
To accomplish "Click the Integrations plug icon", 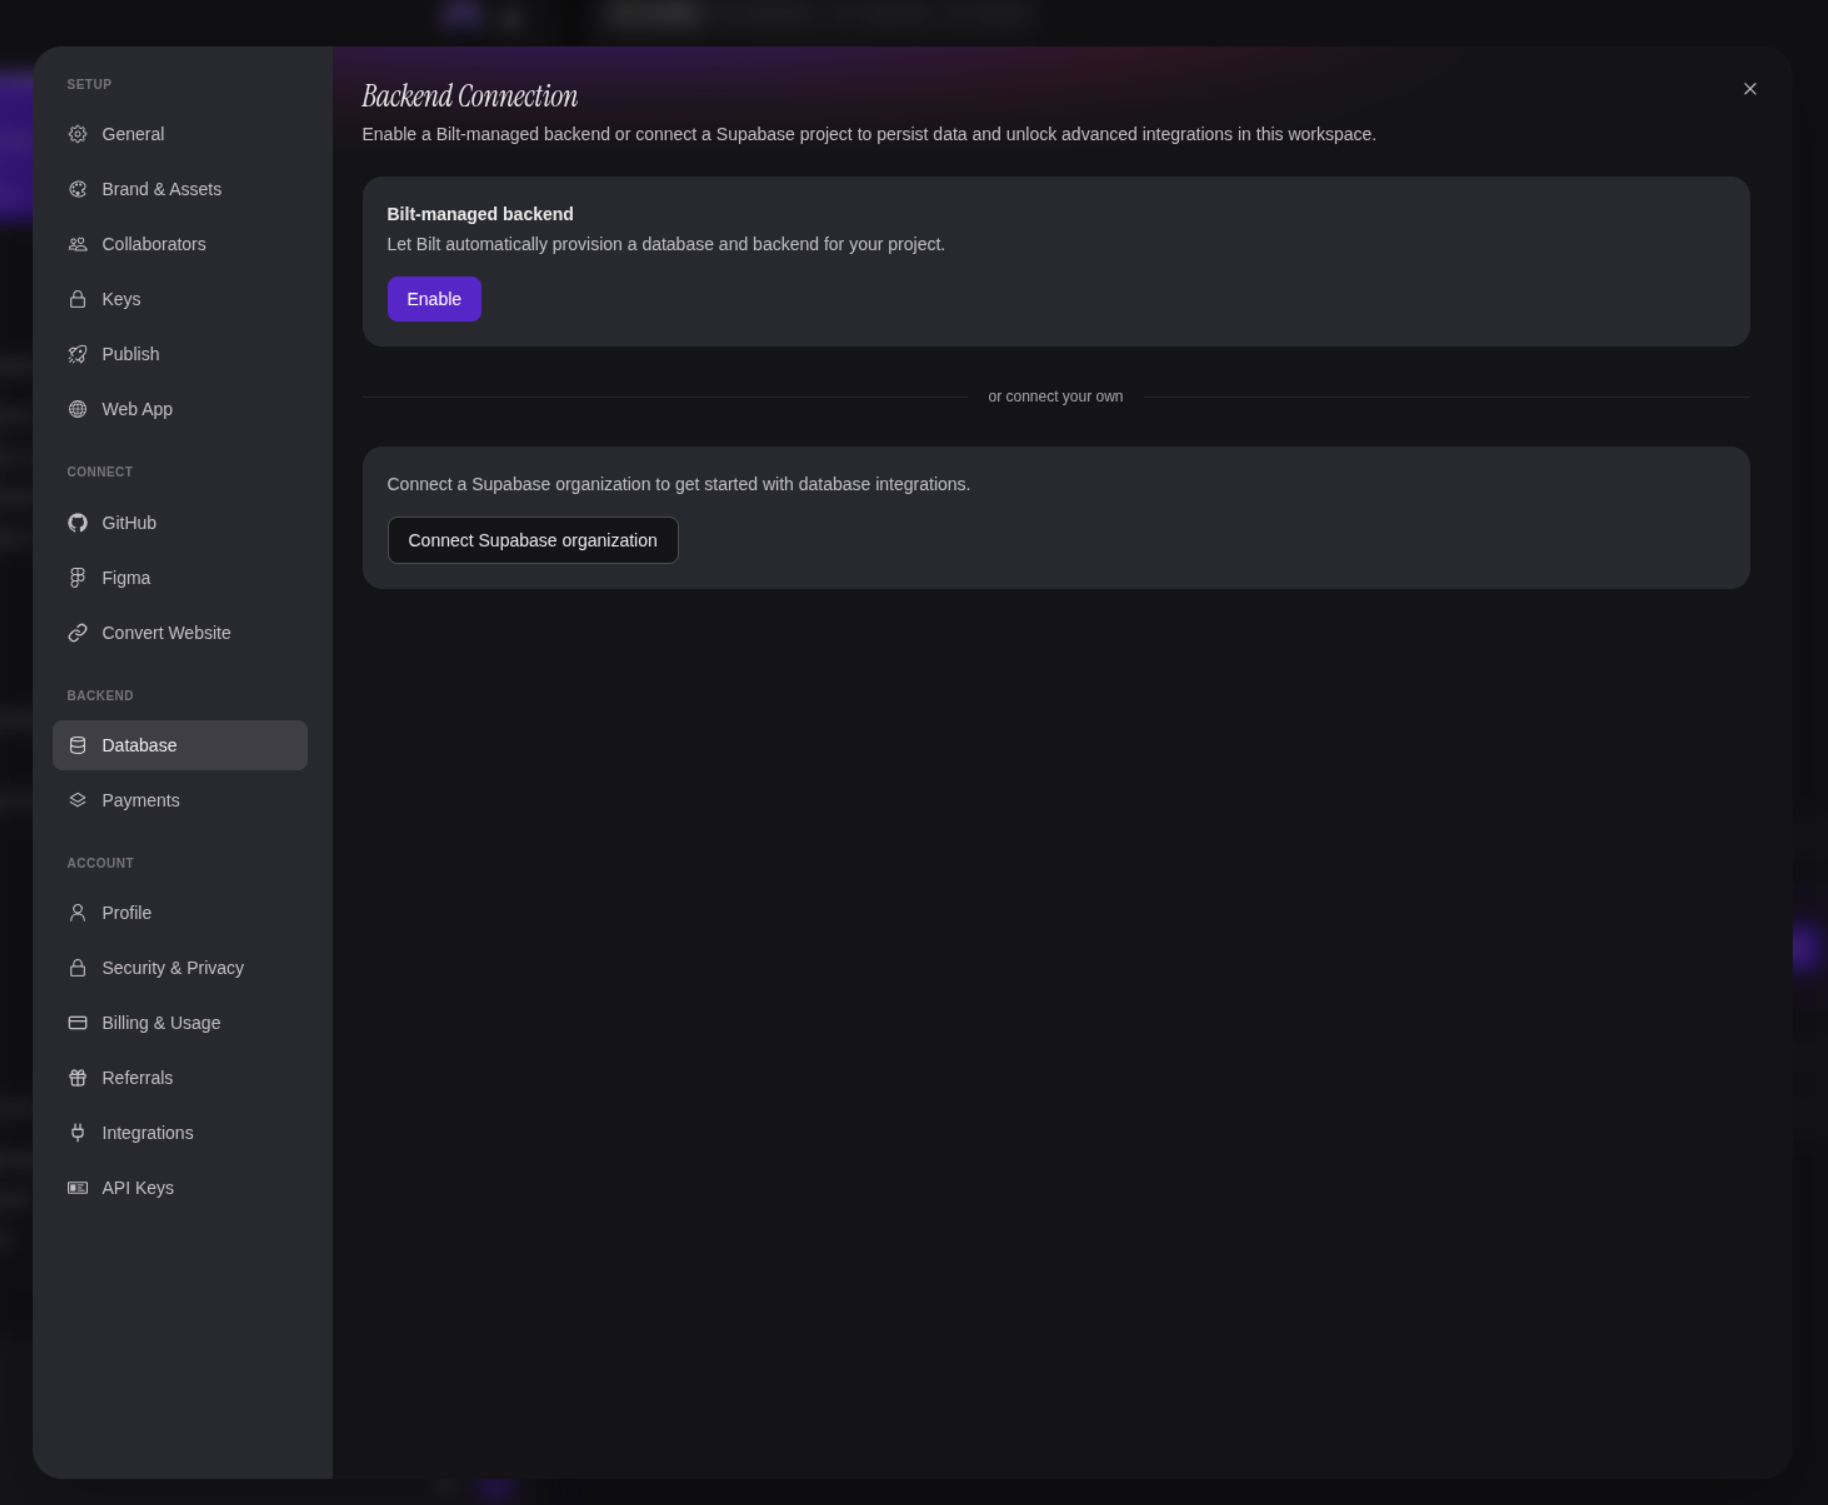I will (x=77, y=1133).
